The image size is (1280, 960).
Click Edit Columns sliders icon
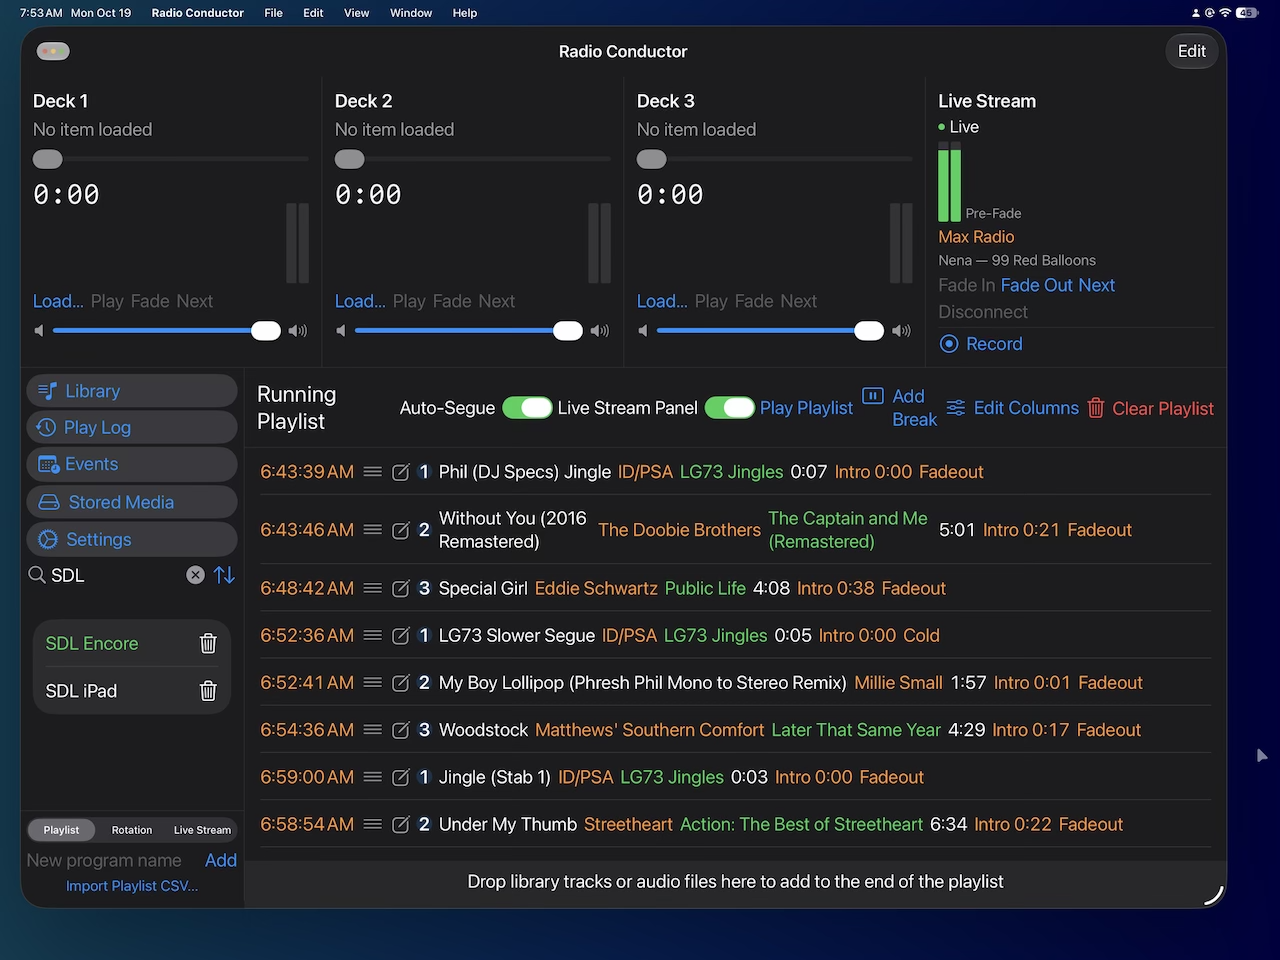(x=956, y=408)
